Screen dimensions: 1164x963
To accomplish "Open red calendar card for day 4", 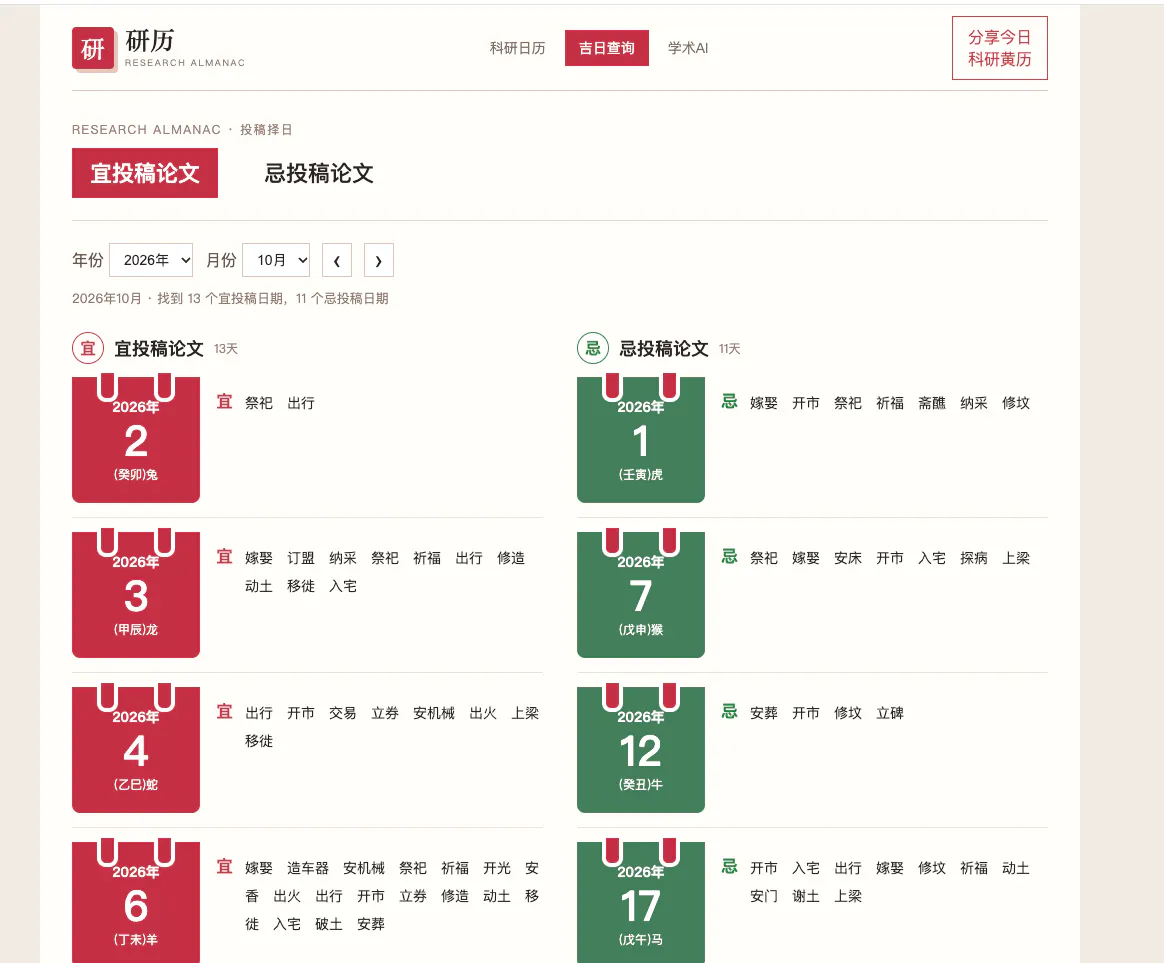I will 136,749.
